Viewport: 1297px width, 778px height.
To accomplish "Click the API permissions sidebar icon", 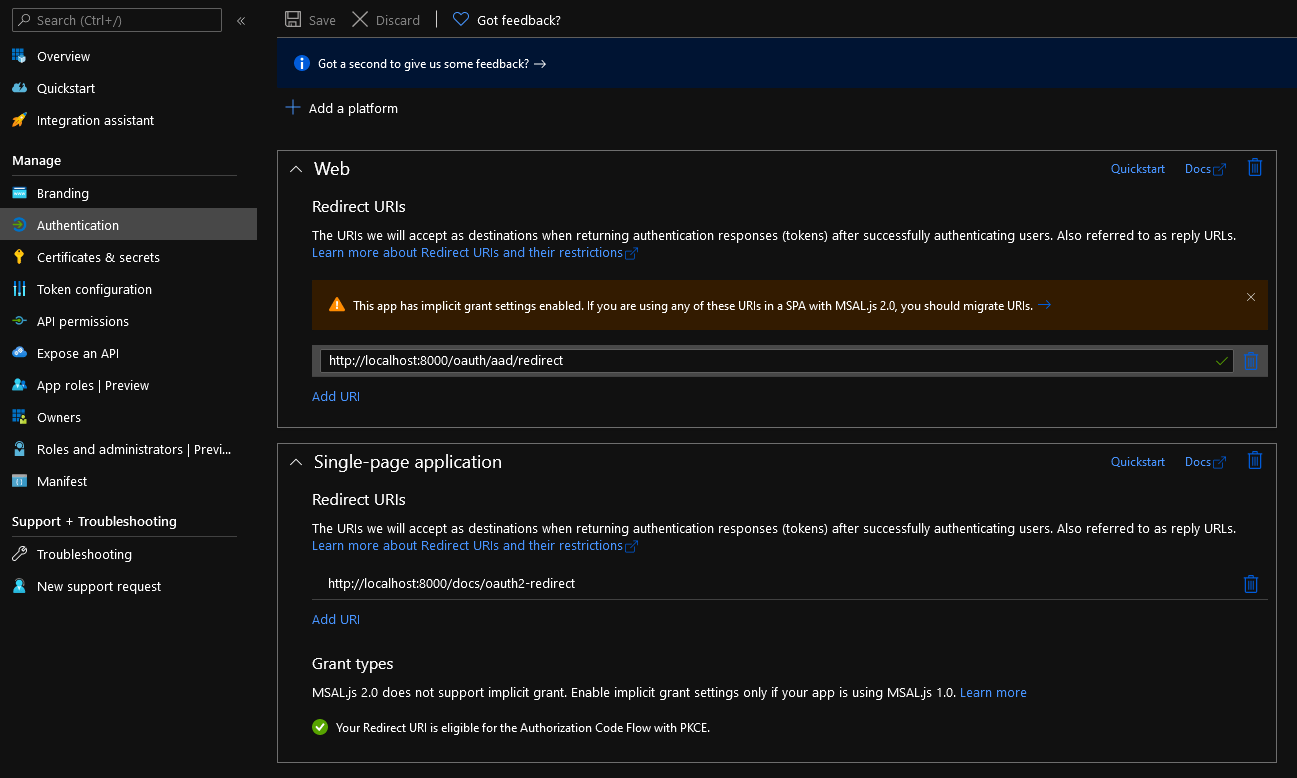I will (20, 321).
